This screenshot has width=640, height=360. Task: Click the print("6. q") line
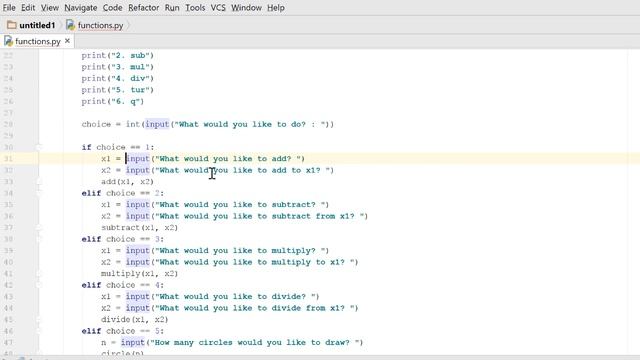point(113,101)
